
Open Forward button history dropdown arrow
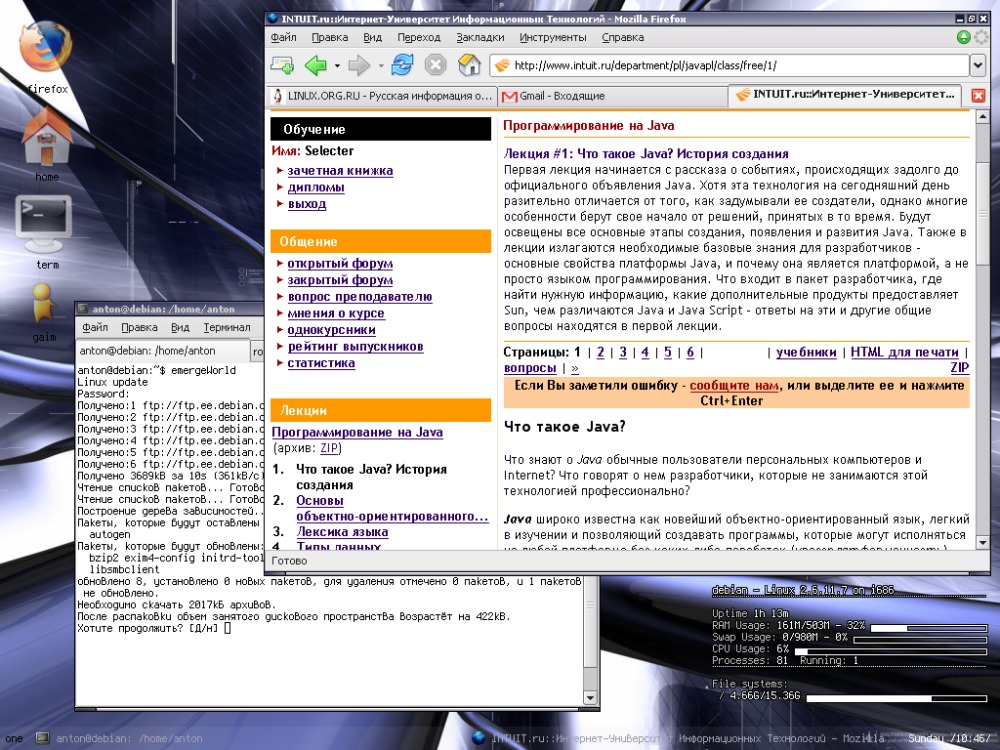(380, 65)
